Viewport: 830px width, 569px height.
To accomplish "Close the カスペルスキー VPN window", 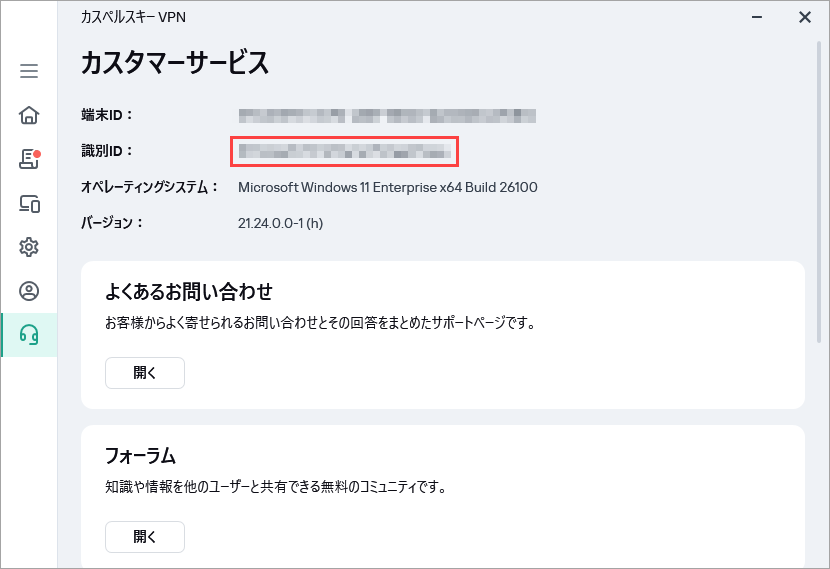I will click(x=805, y=17).
